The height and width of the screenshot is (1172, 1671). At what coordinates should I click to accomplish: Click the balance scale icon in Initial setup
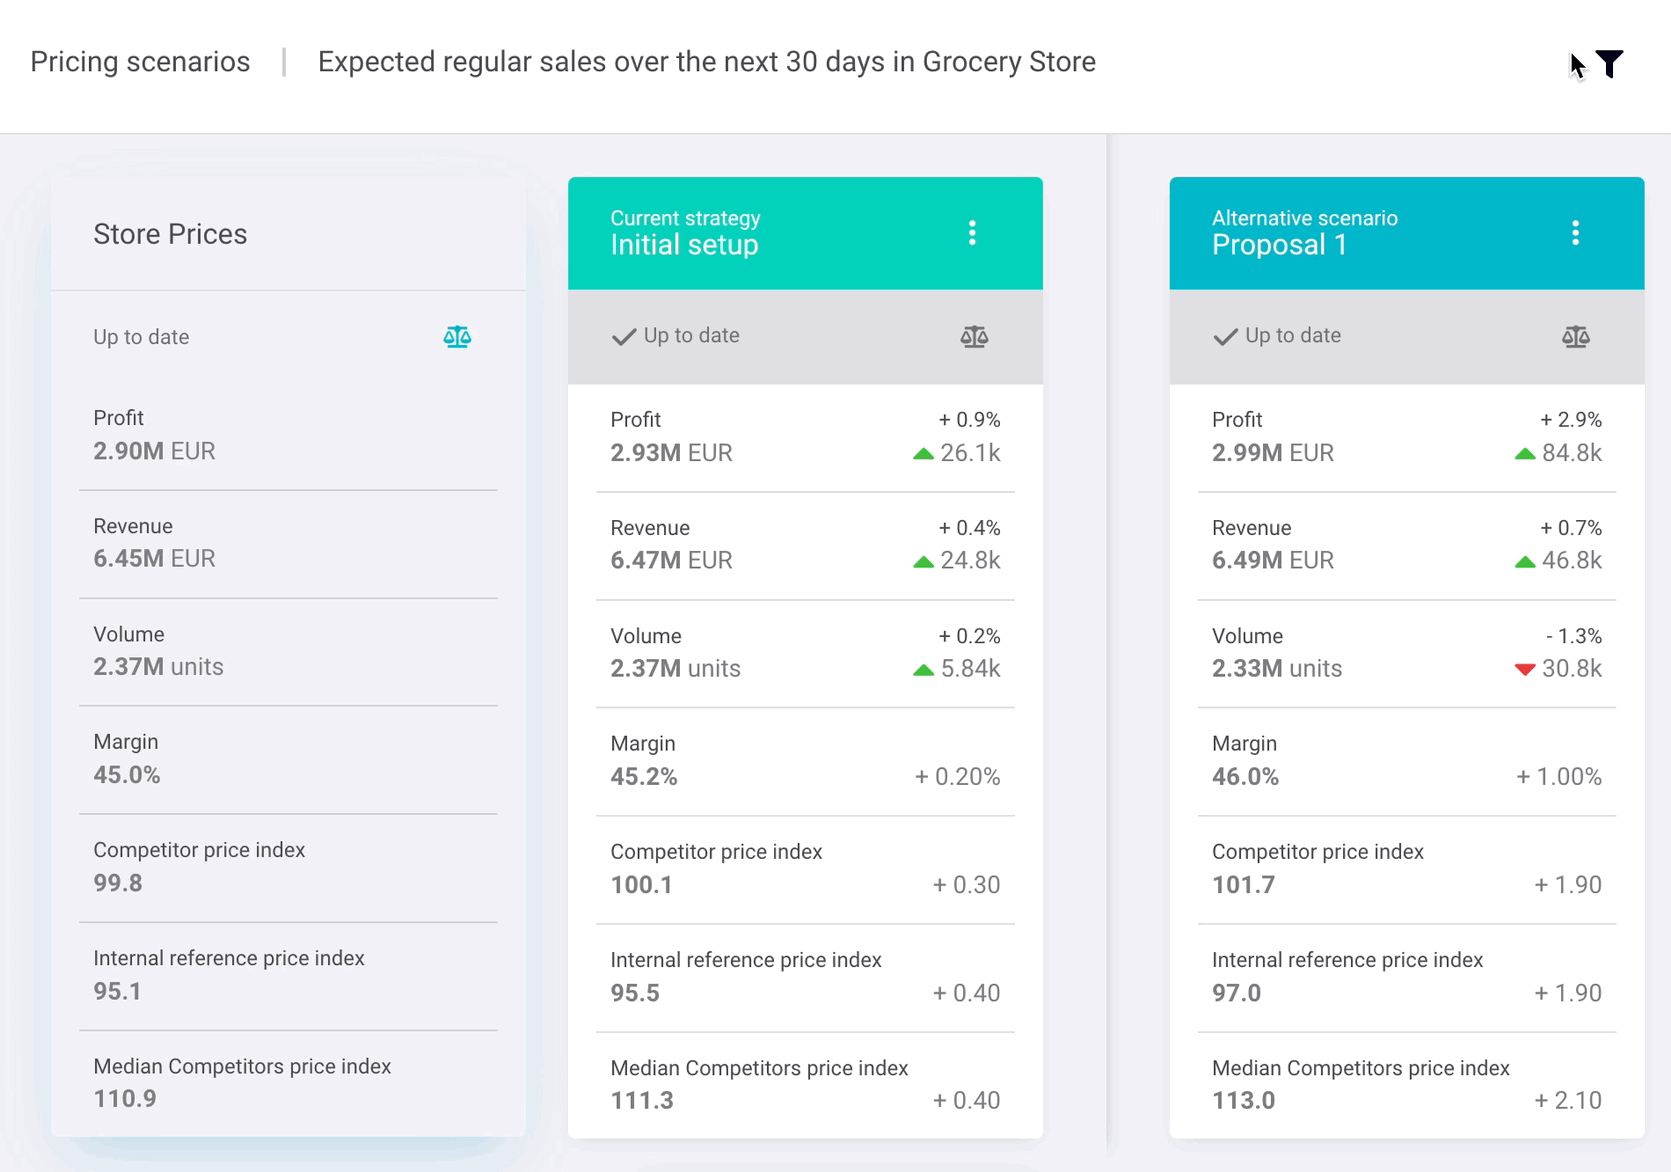974,337
